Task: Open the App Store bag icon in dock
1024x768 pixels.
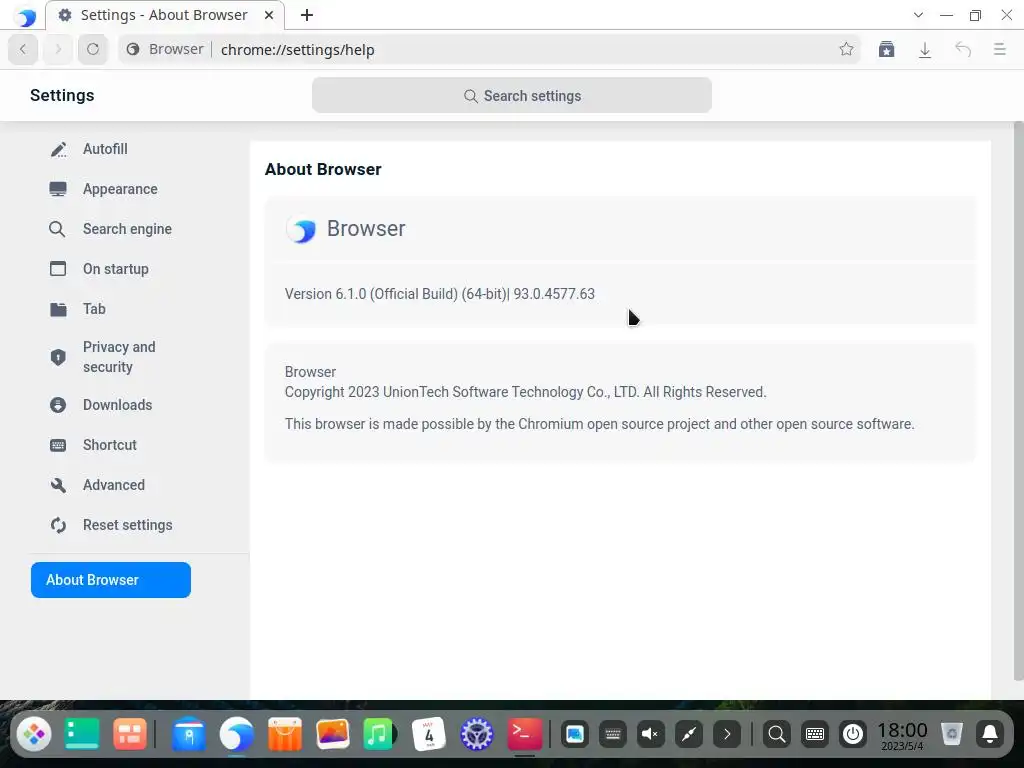Action: [285, 734]
